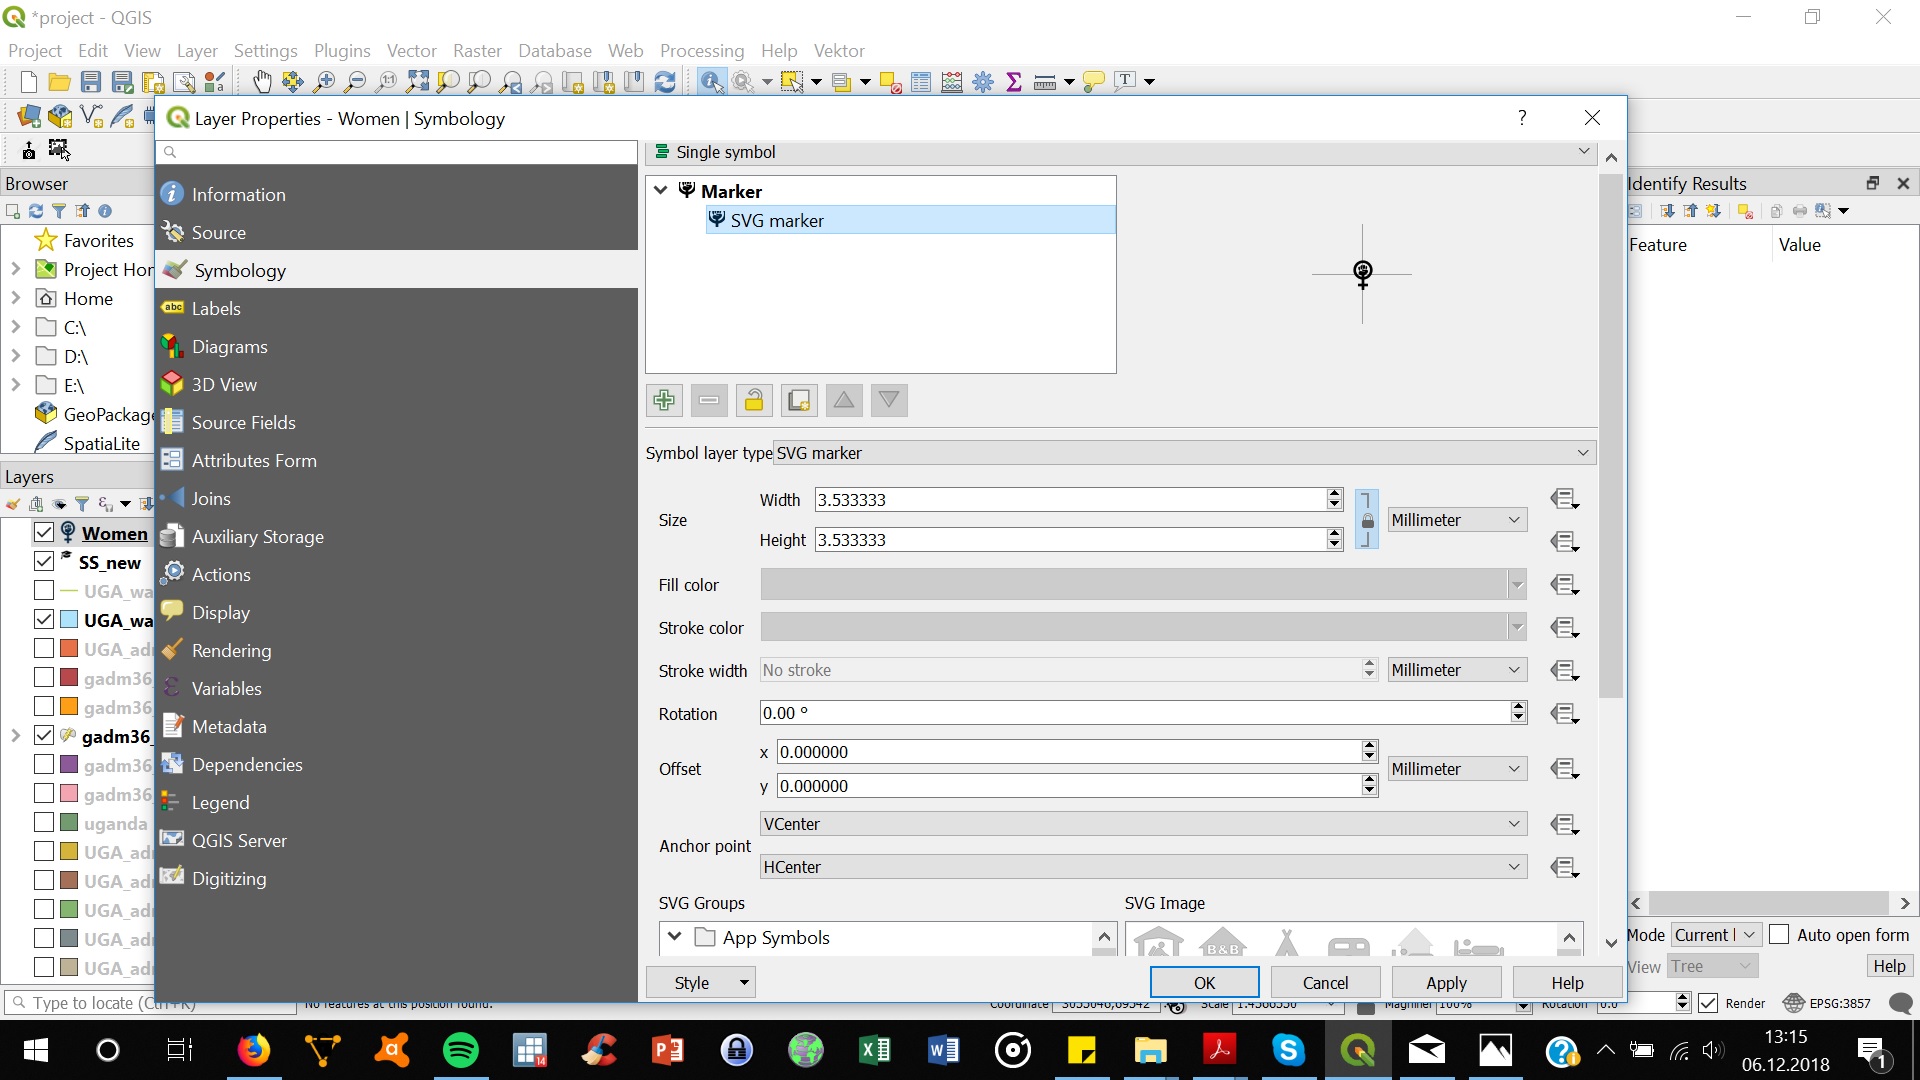Open project folder icon in toolbar
Viewport: 1920px width, 1080px height.
tap(60, 82)
